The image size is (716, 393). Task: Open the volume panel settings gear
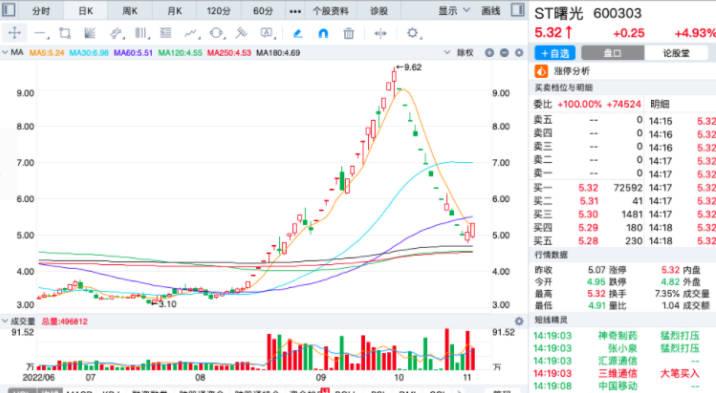point(519,321)
